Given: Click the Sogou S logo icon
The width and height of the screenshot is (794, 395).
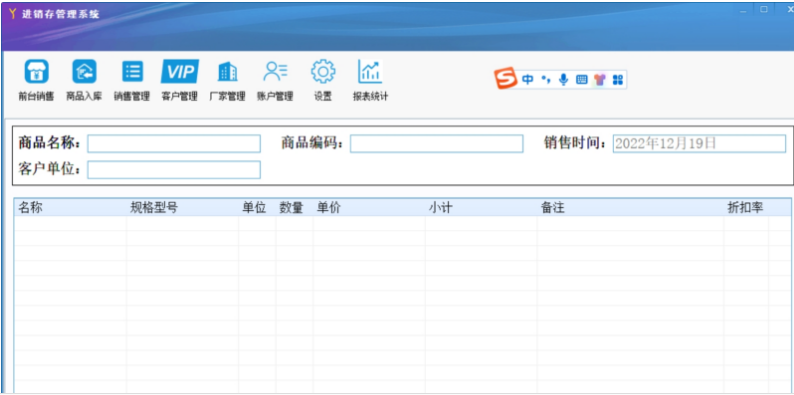Looking at the screenshot, I should coord(506,79).
